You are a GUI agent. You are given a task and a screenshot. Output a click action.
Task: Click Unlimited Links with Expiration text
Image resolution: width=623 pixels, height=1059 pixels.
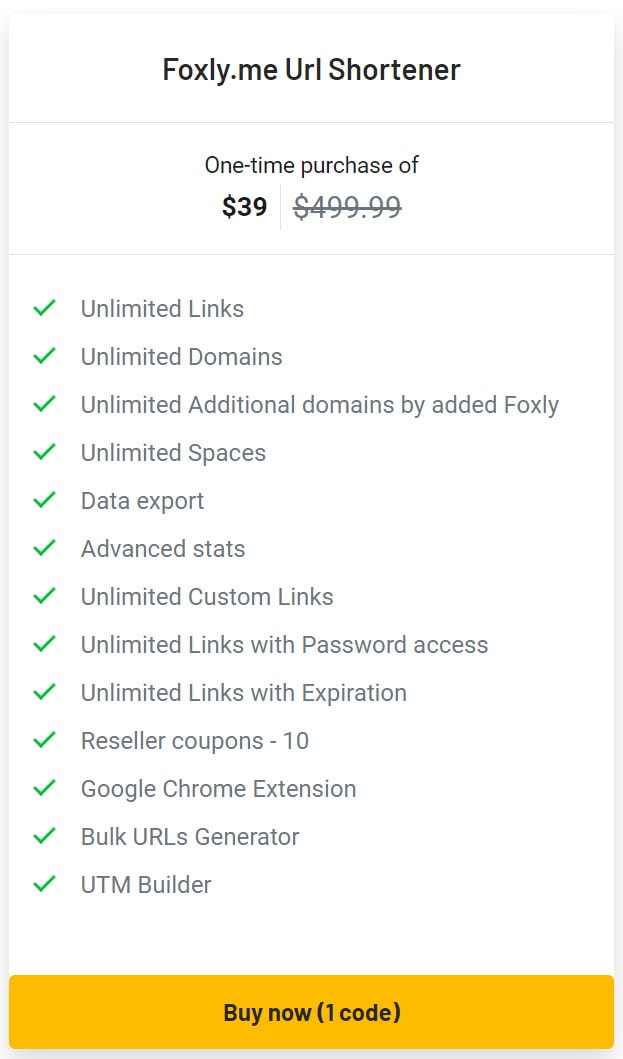[244, 694]
